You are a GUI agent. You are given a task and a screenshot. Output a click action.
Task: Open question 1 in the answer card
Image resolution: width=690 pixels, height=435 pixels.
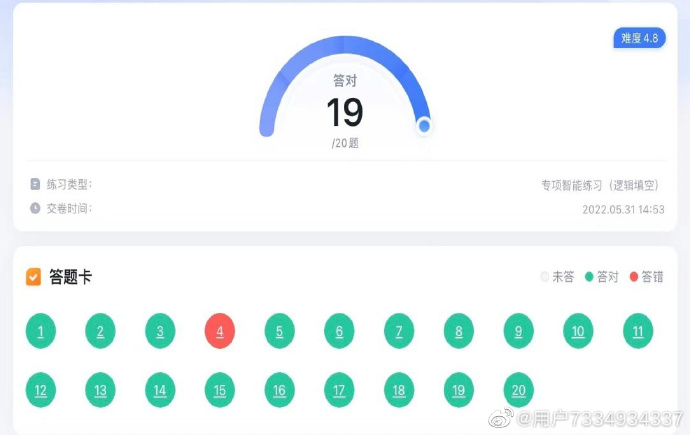point(40,331)
